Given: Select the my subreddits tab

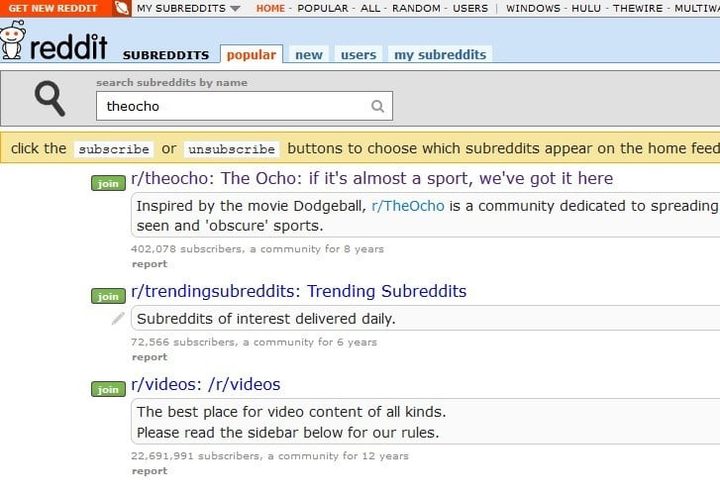Looking at the screenshot, I should [440, 55].
